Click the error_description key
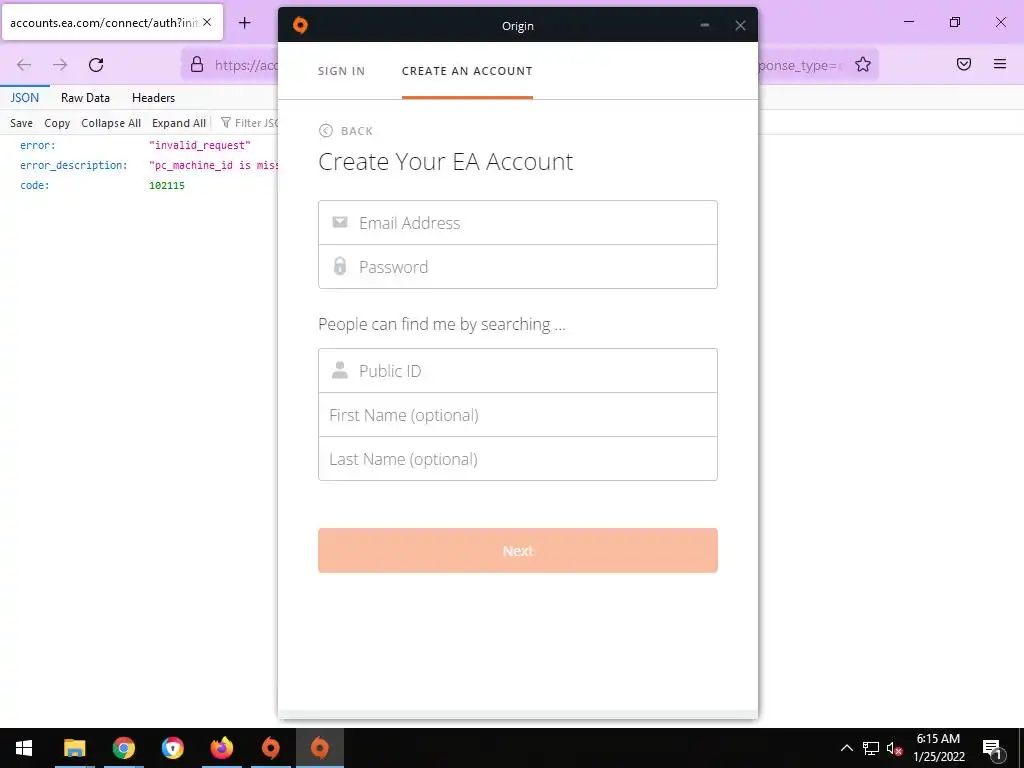This screenshot has width=1024, height=768. click(x=74, y=165)
